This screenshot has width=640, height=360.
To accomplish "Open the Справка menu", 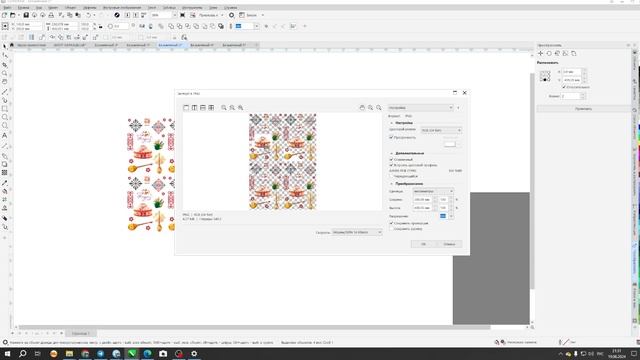I will pyautogui.click(x=231, y=8).
